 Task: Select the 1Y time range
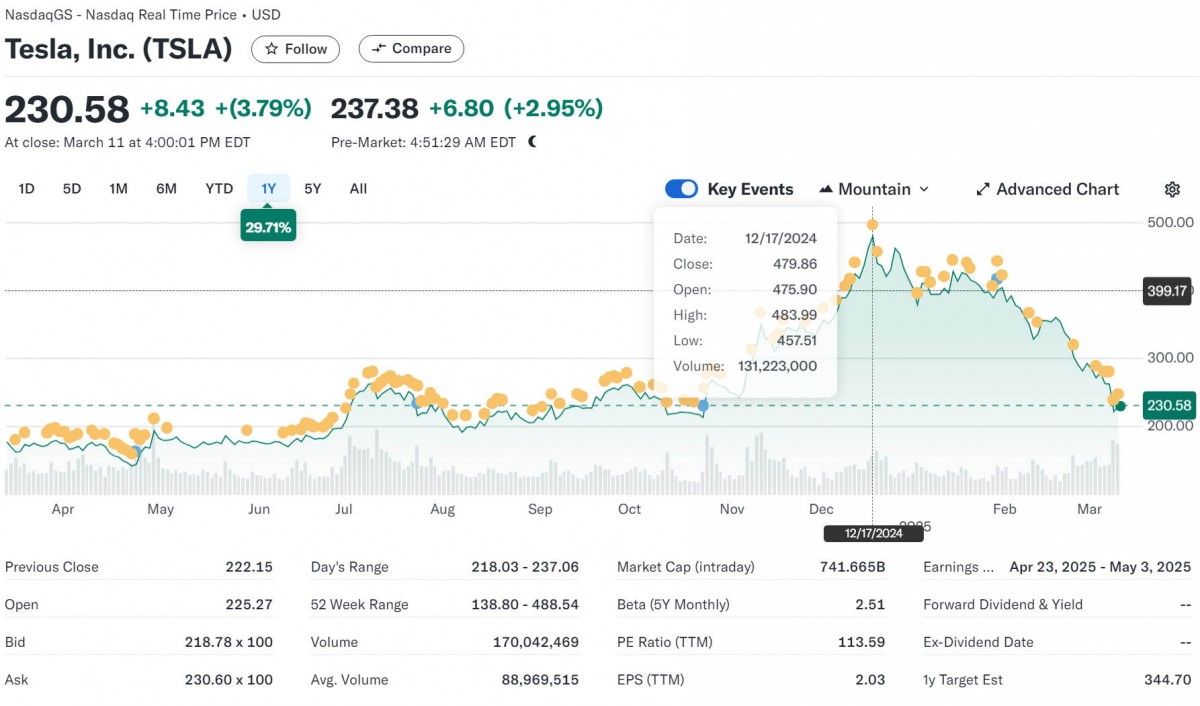pyautogui.click(x=268, y=188)
